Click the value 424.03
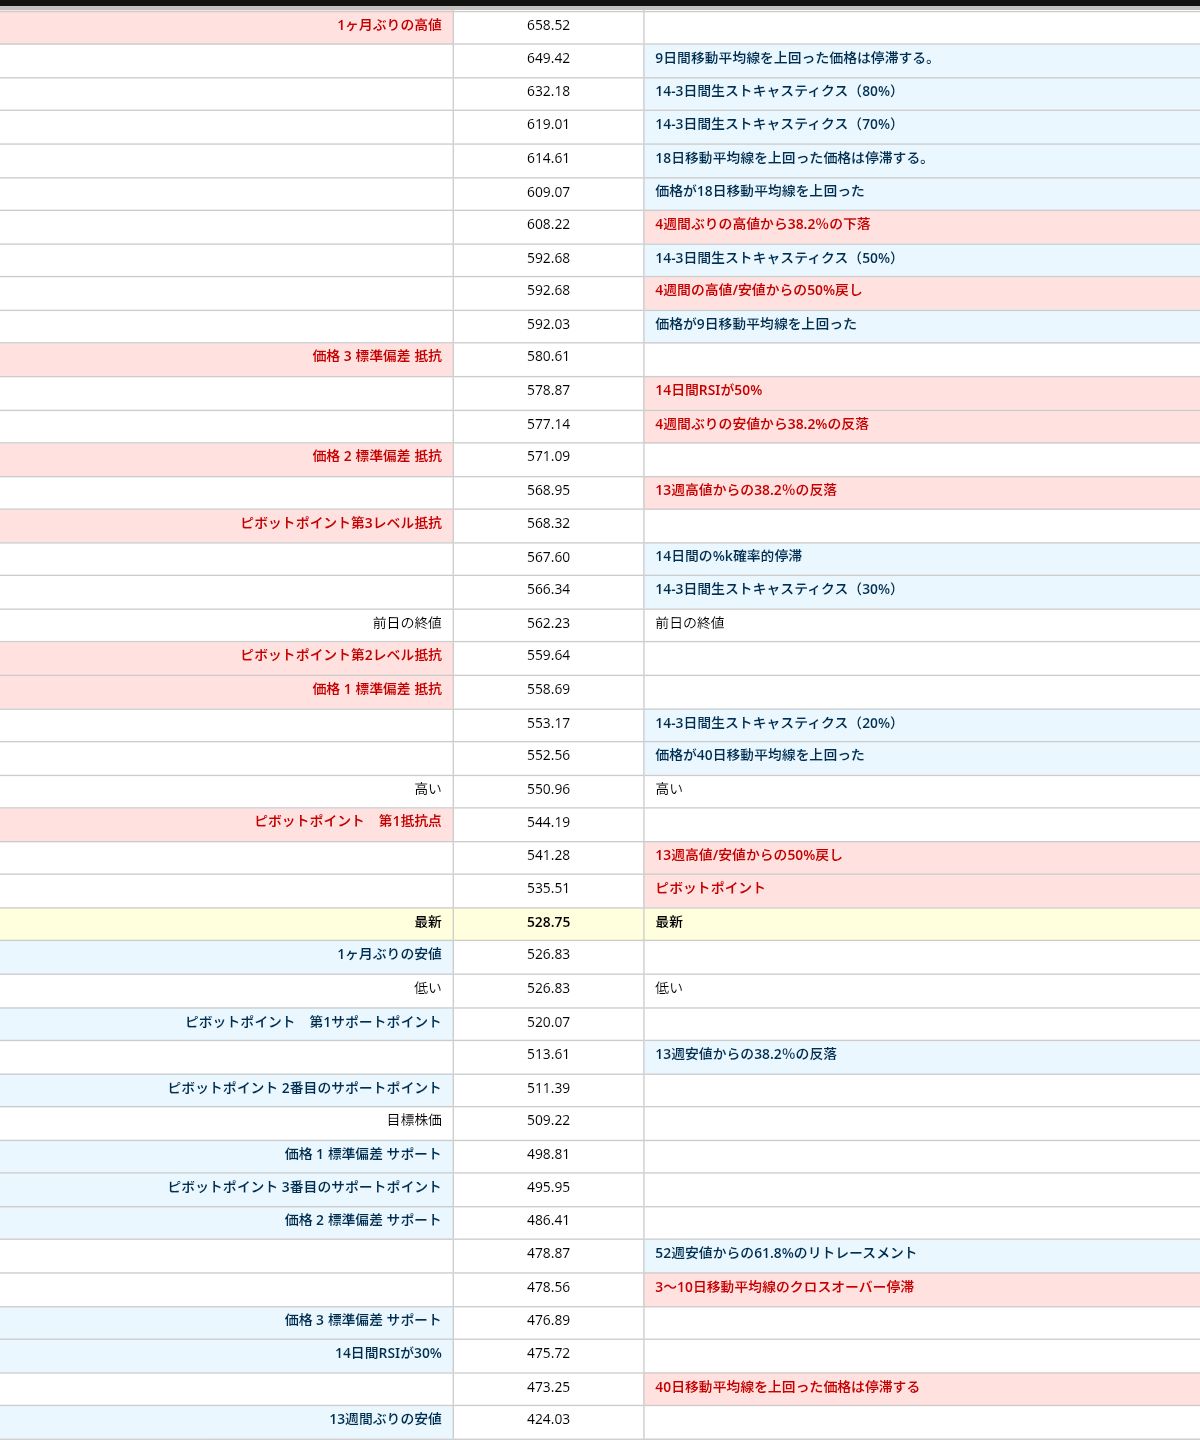Screen dimensions: 1200x1440 coord(548,1419)
